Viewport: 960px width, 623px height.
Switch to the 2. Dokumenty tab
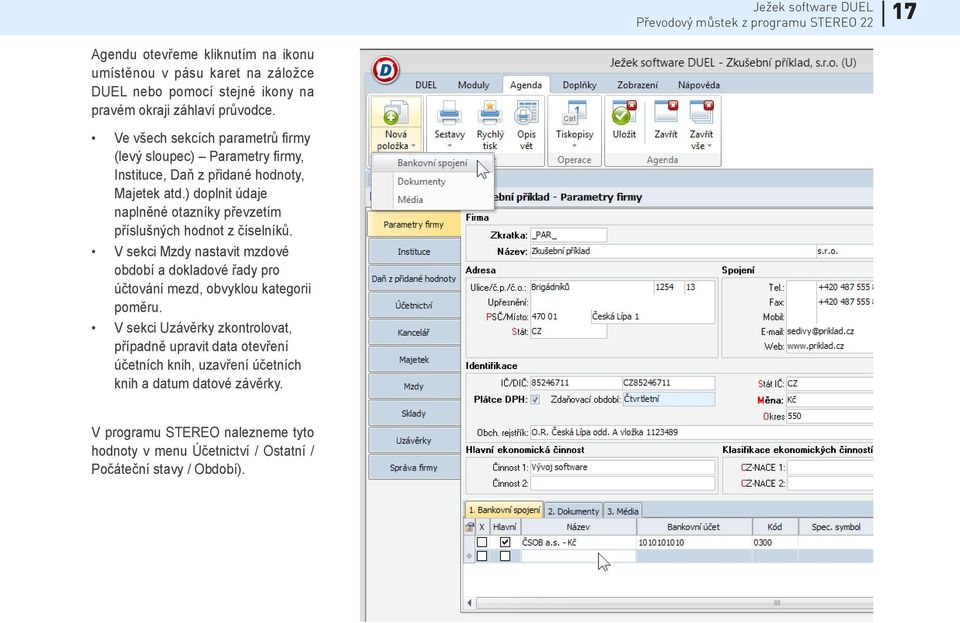(x=573, y=511)
